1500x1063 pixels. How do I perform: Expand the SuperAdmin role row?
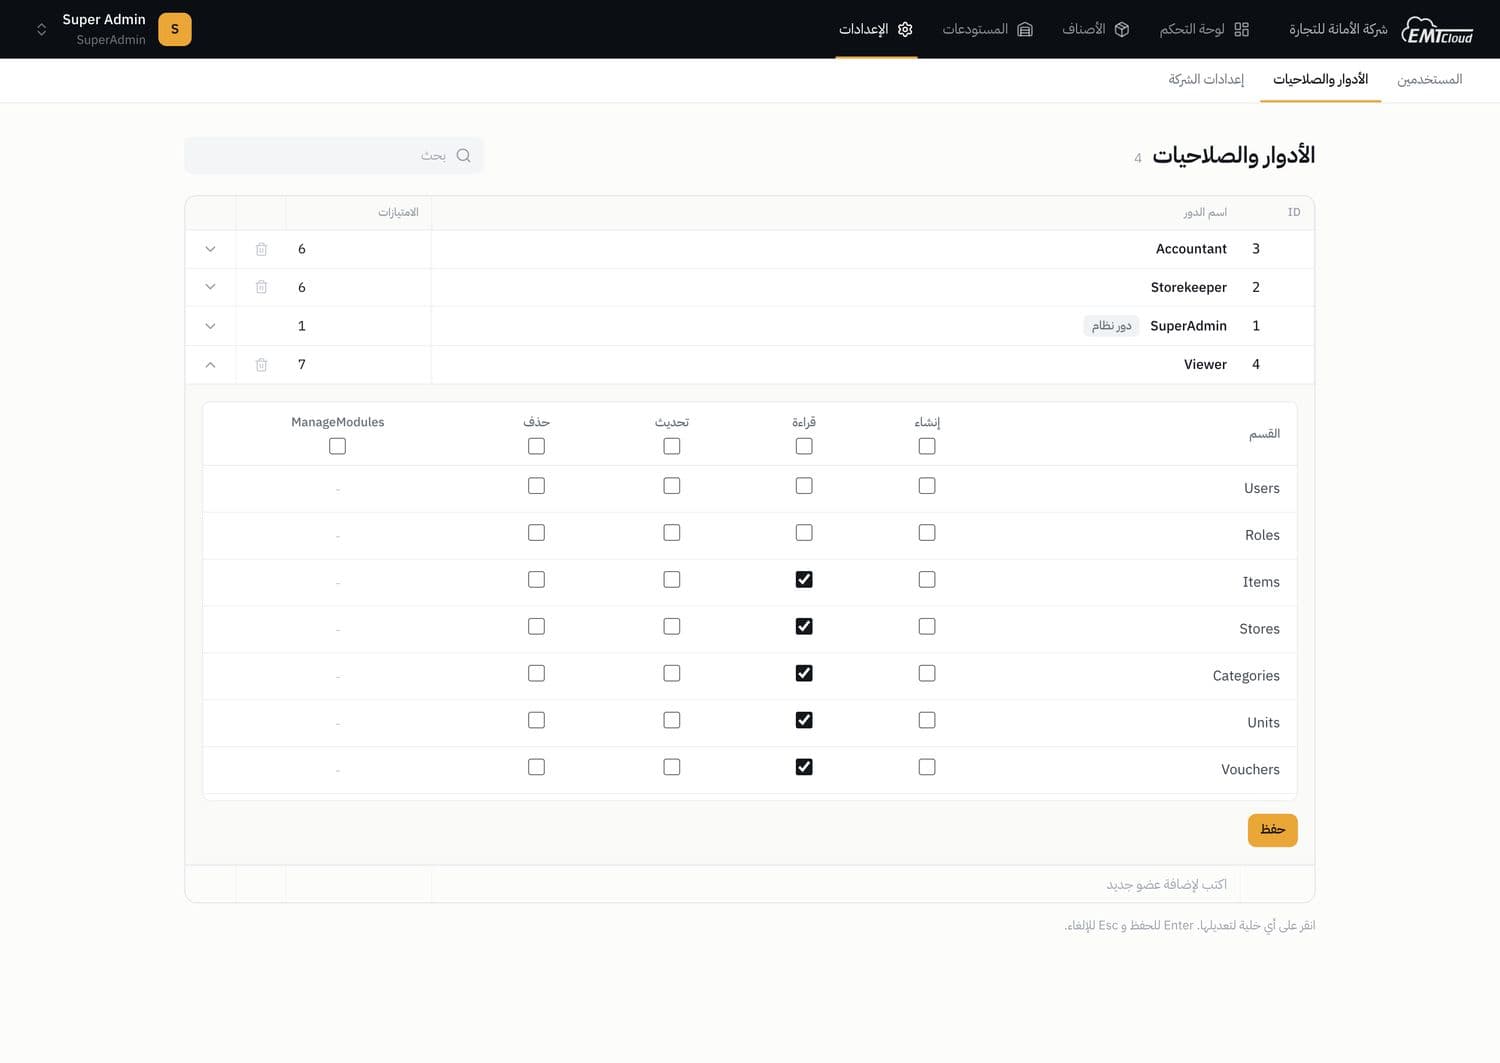pyautogui.click(x=210, y=326)
